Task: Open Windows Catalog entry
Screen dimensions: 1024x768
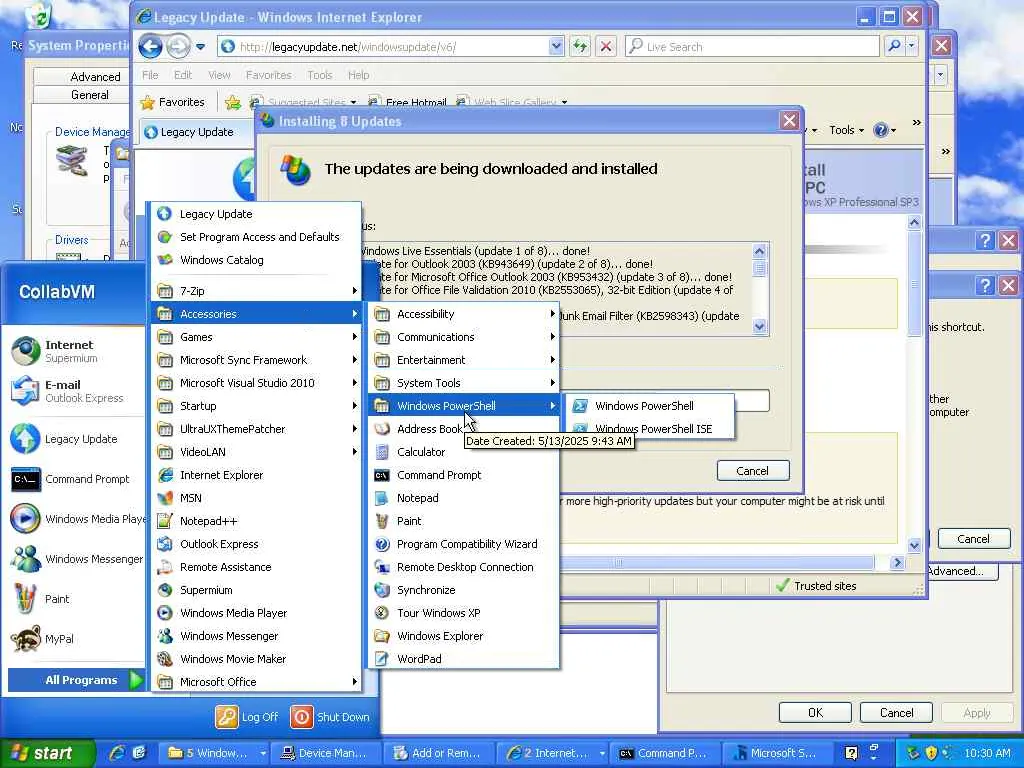Action: coord(257,260)
